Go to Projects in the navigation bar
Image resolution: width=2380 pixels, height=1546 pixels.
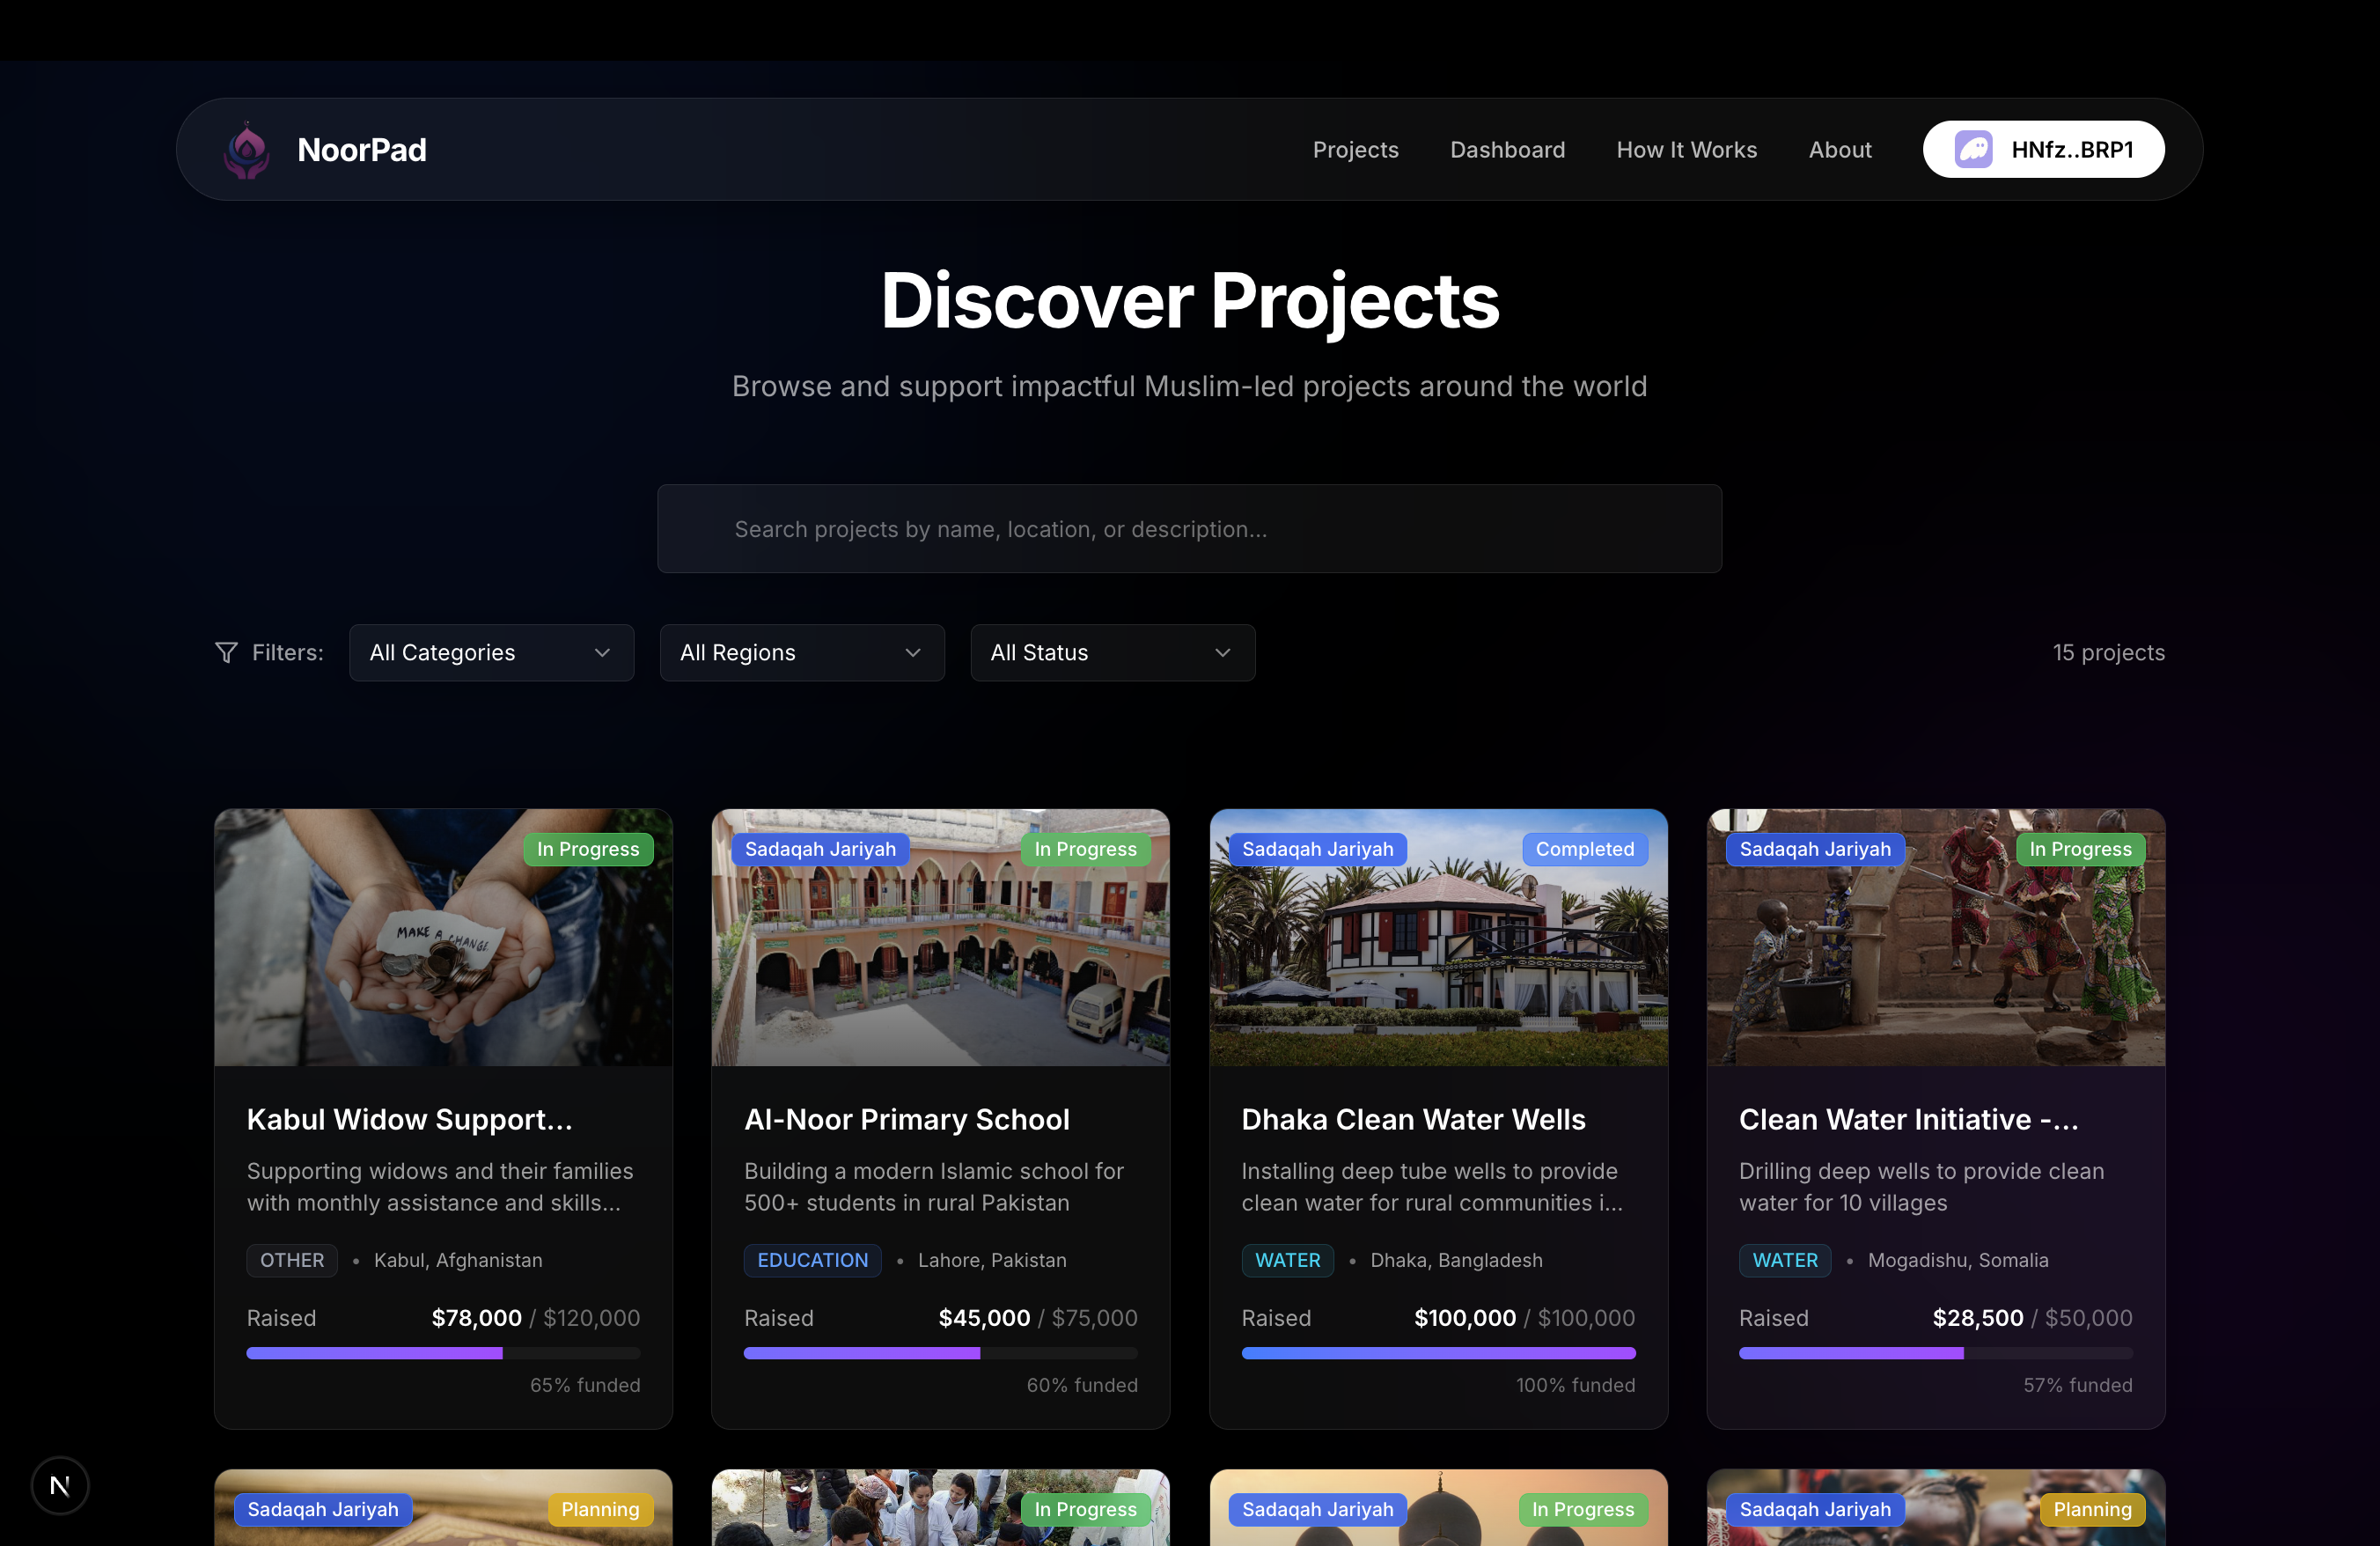[x=1355, y=150]
